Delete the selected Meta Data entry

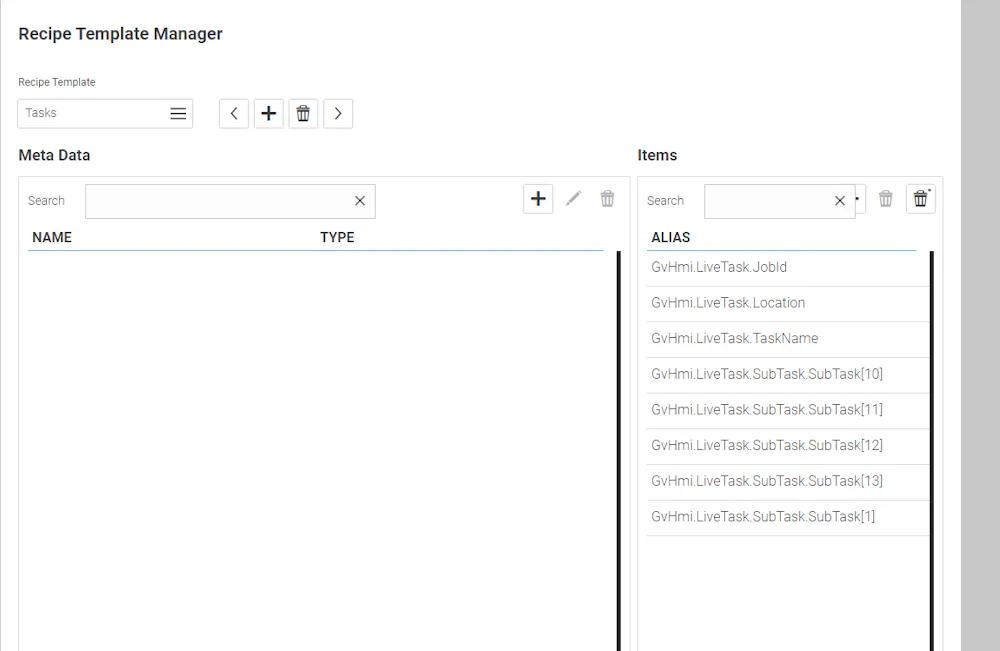(607, 199)
